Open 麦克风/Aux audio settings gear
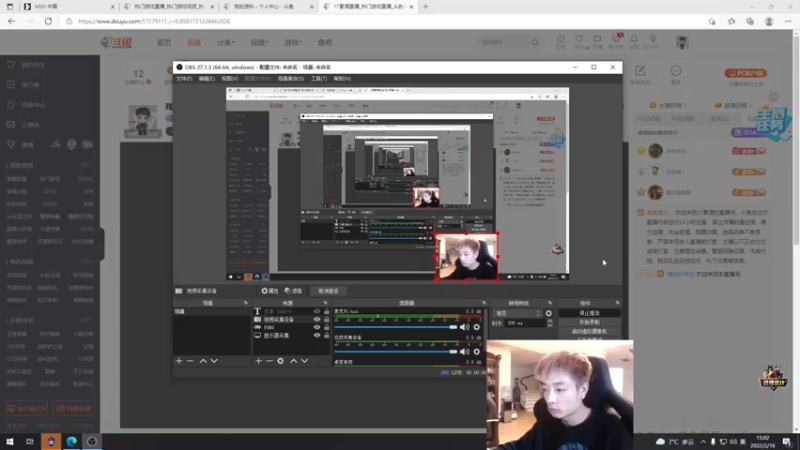The image size is (800, 450). (x=477, y=327)
